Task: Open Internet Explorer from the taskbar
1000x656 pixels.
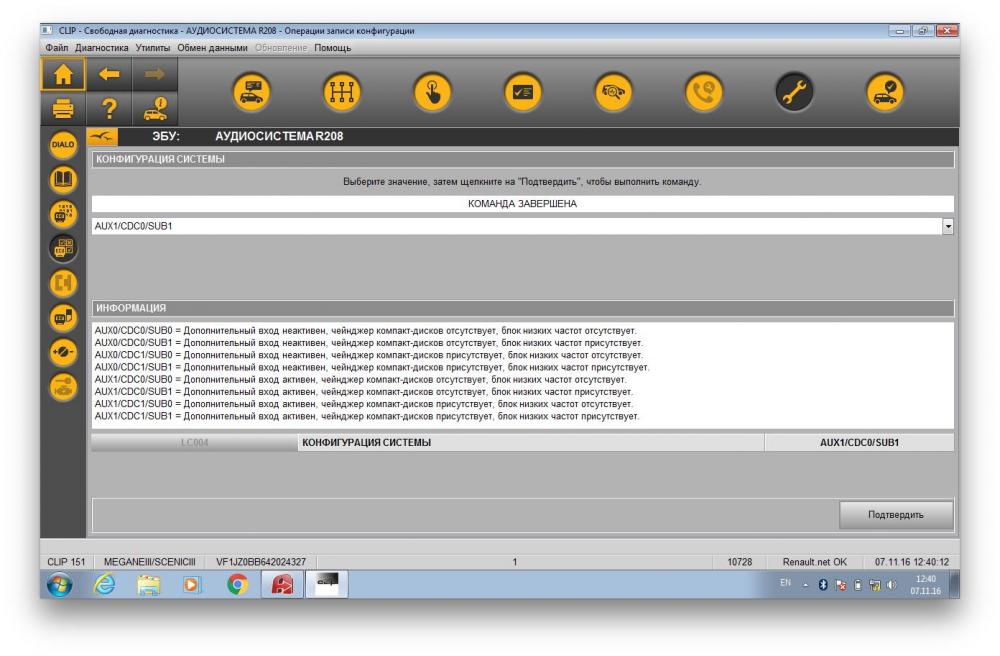Action: point(105,585)
